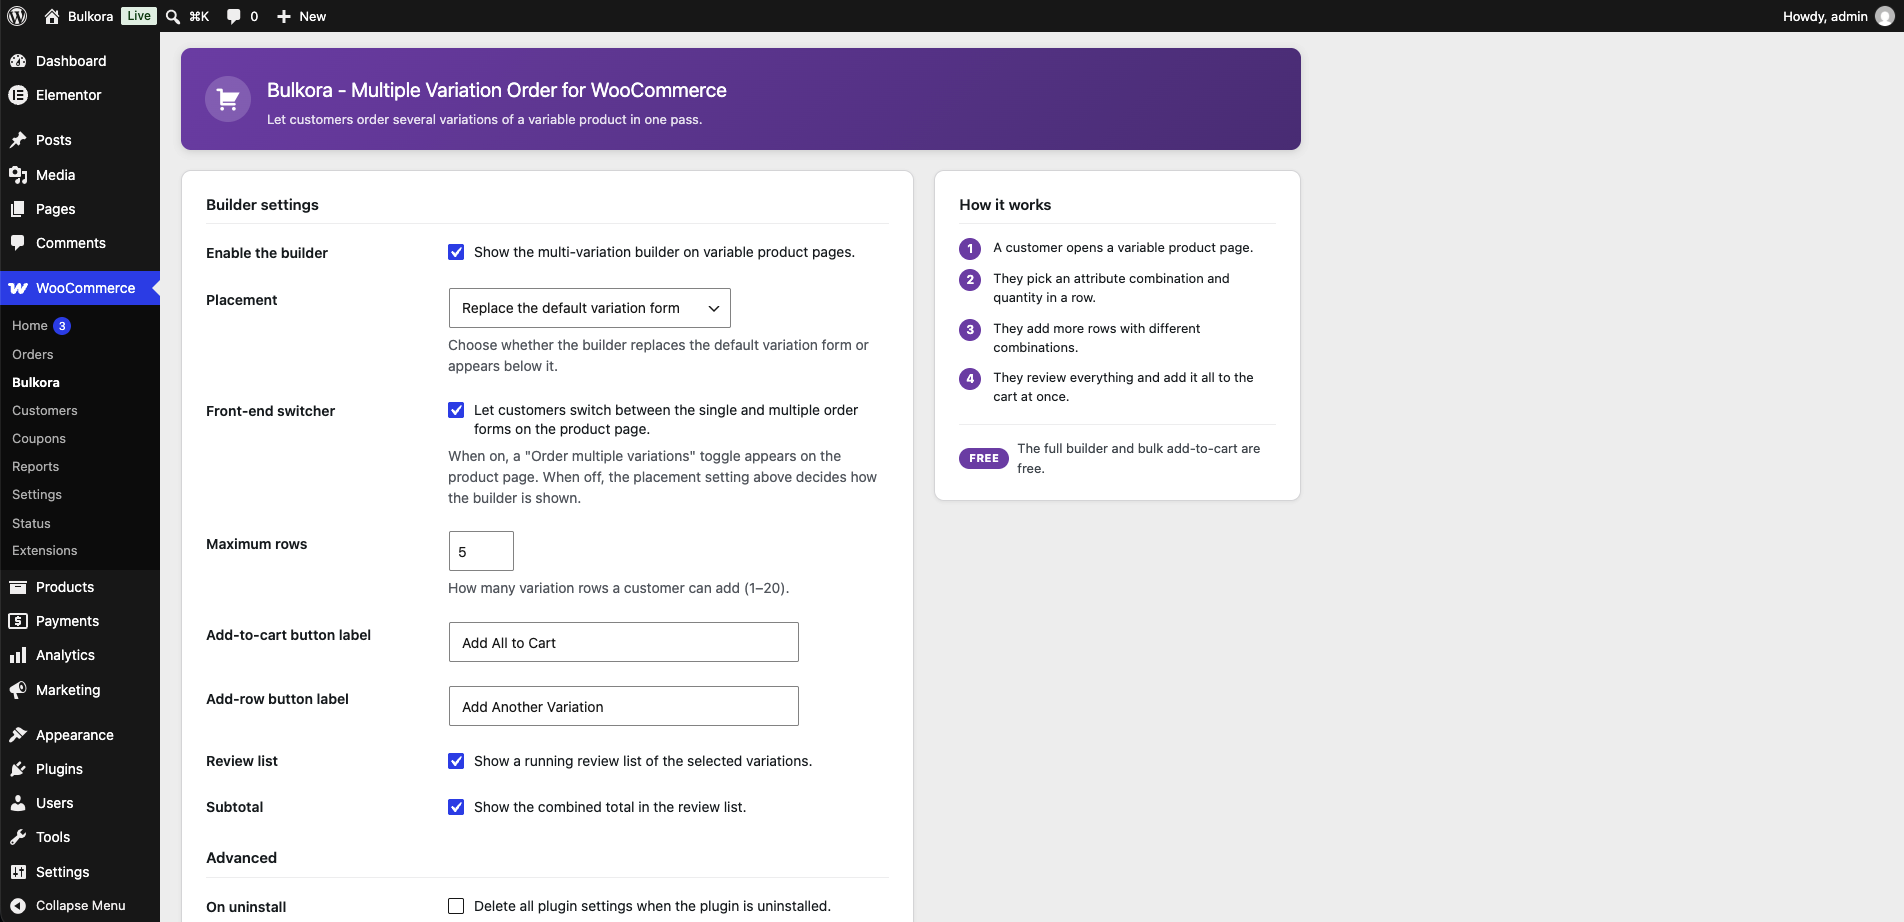
Task: Click the Plugins plug icon
Action: 18,769
